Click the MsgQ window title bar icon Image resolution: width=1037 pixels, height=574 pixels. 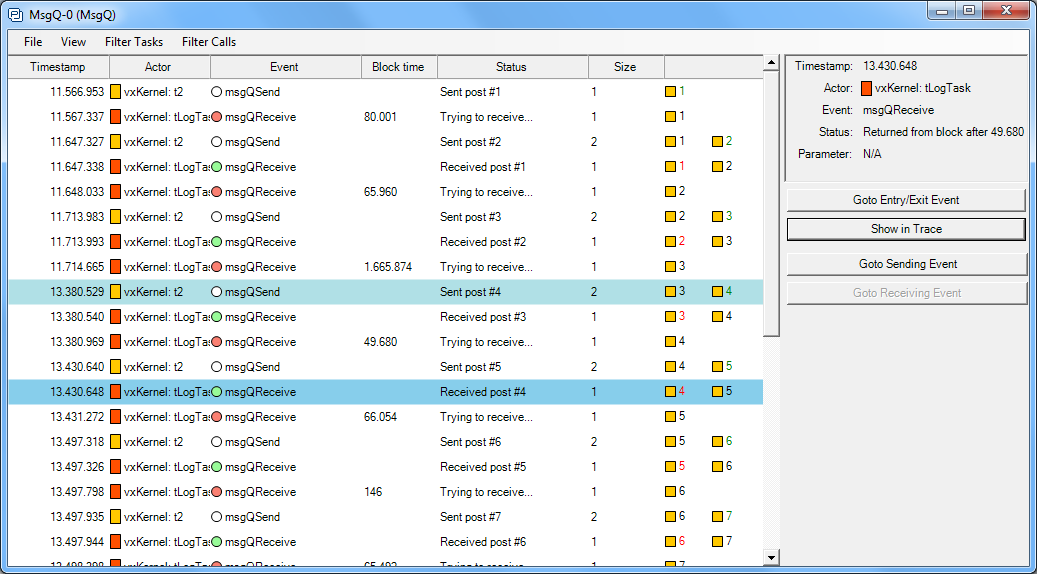(x=16, y=12)
